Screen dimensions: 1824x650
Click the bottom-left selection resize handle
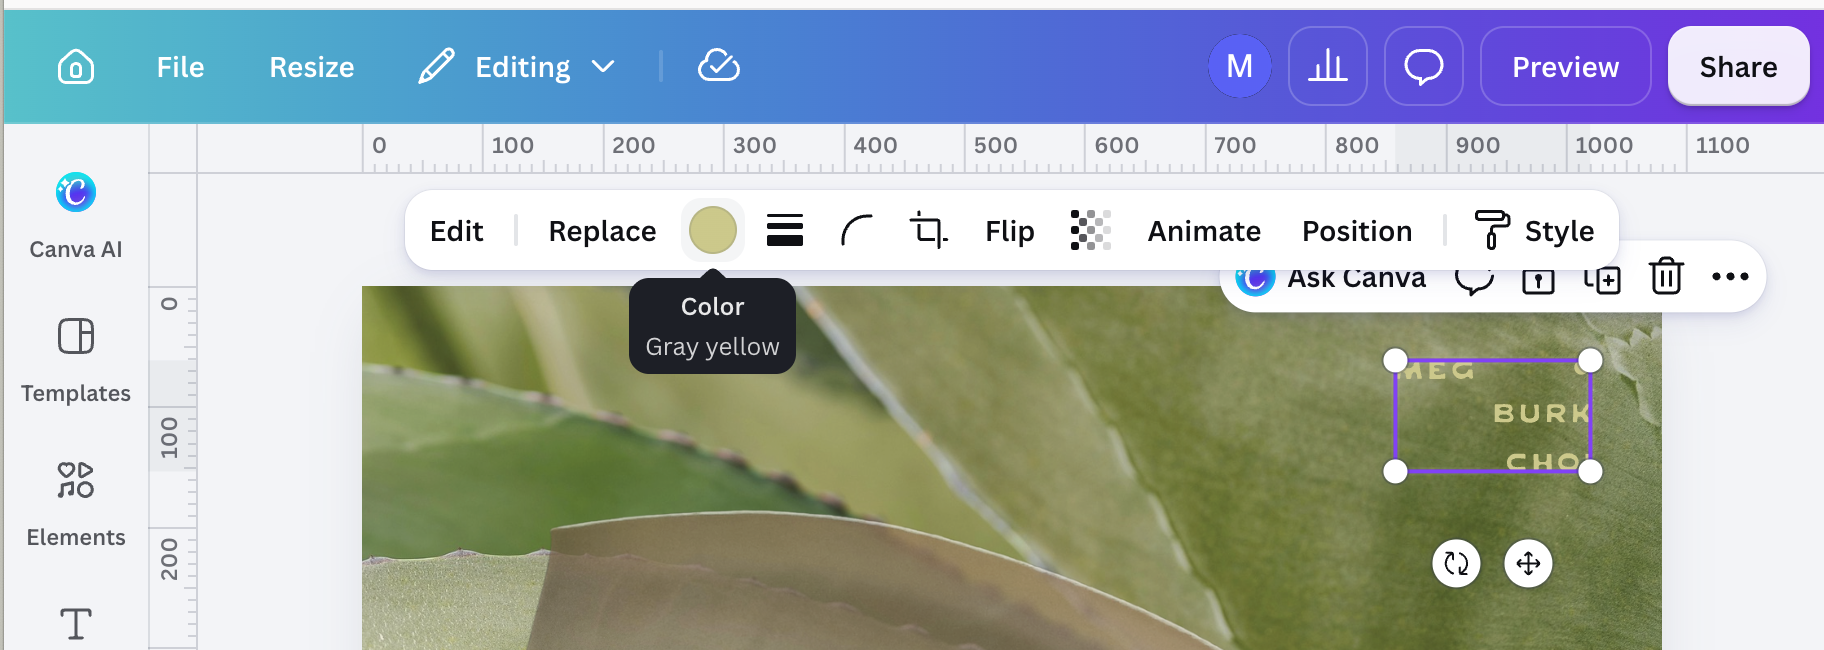pyautogui.click(x=1395, y=471)
